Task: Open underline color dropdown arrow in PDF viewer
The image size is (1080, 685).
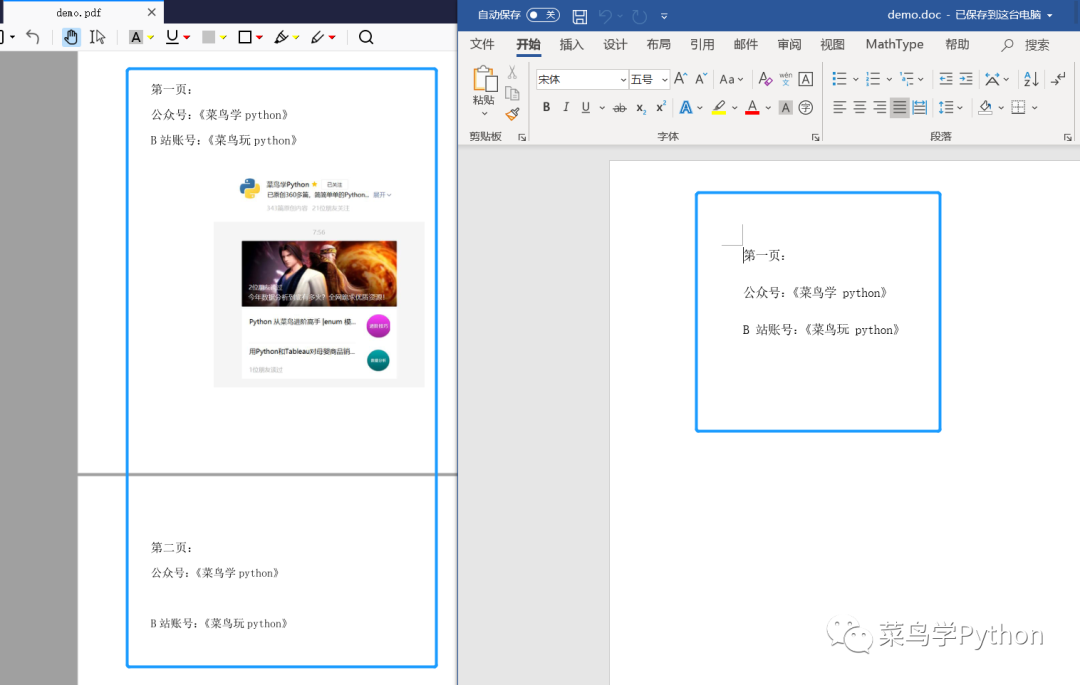Action: (x=187, y=38)
